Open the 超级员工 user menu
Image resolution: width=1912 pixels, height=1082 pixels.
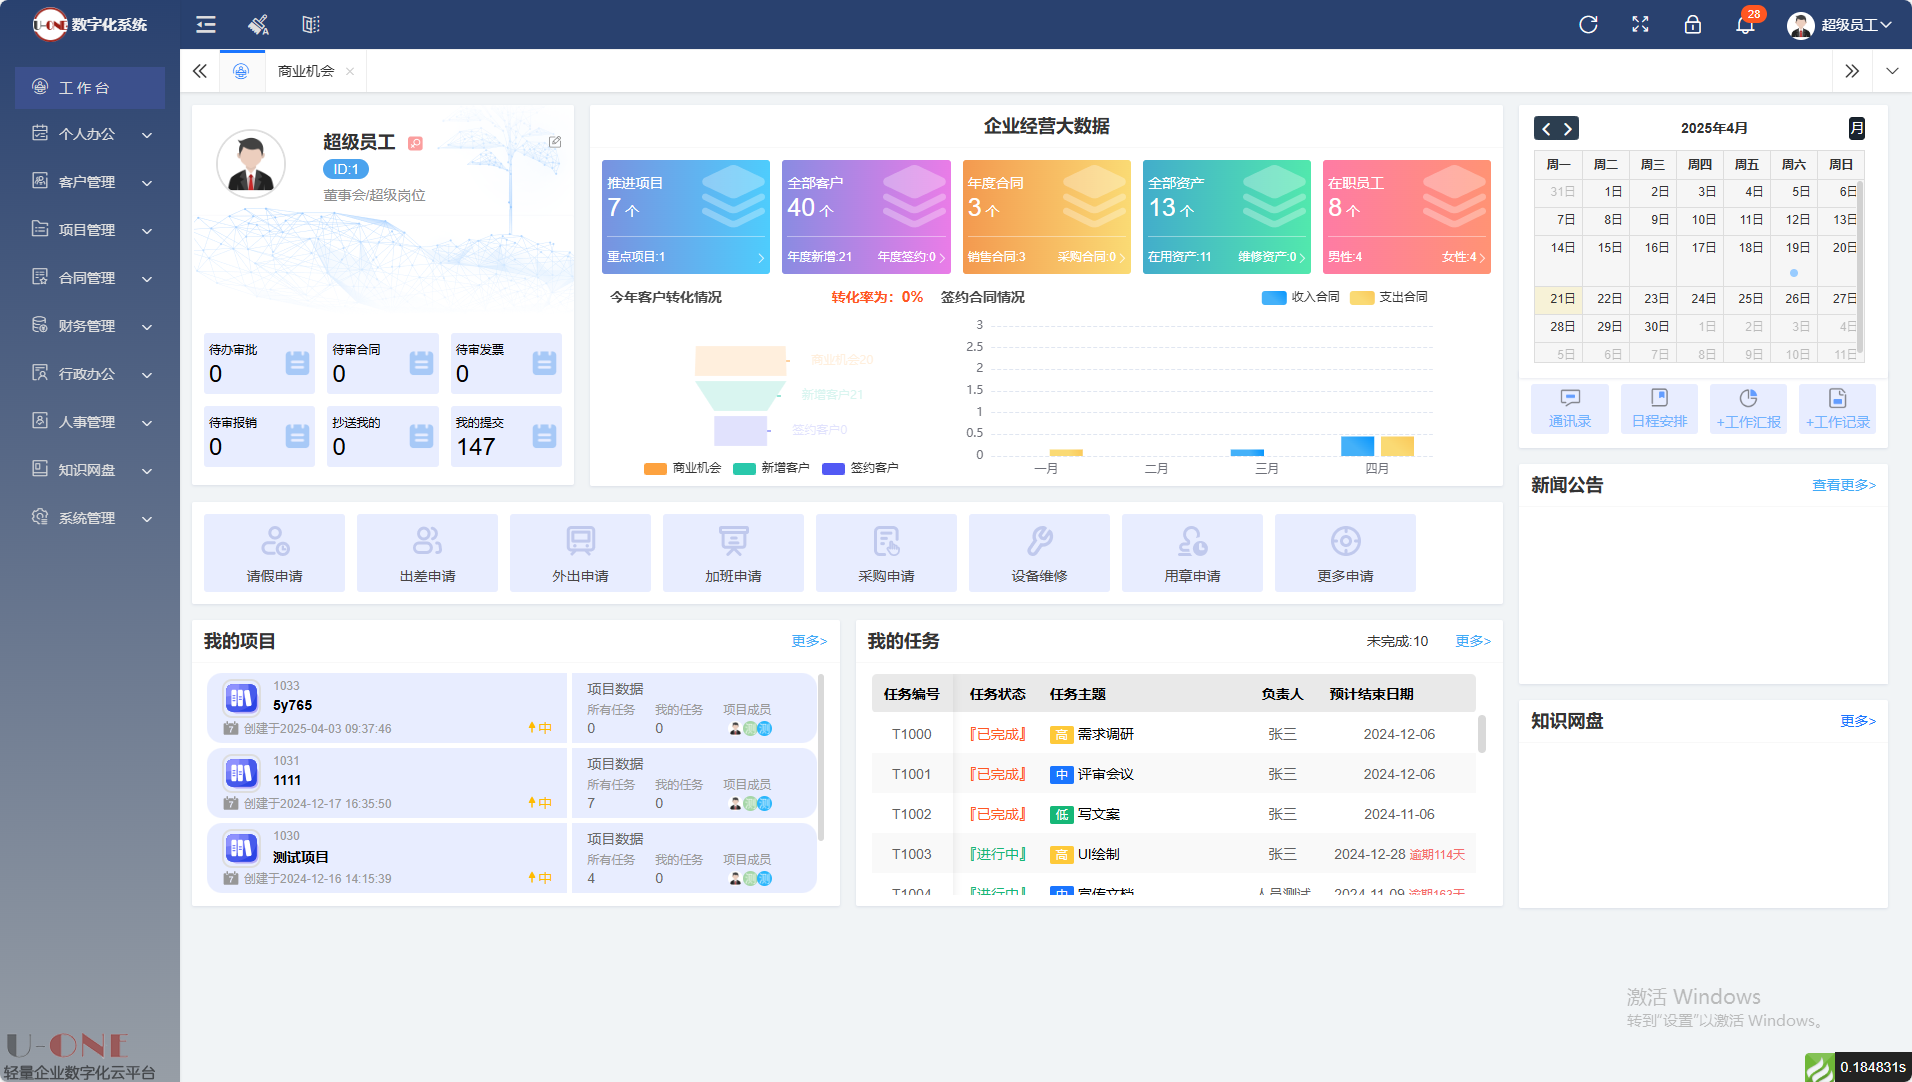[x=1839, y=24]
